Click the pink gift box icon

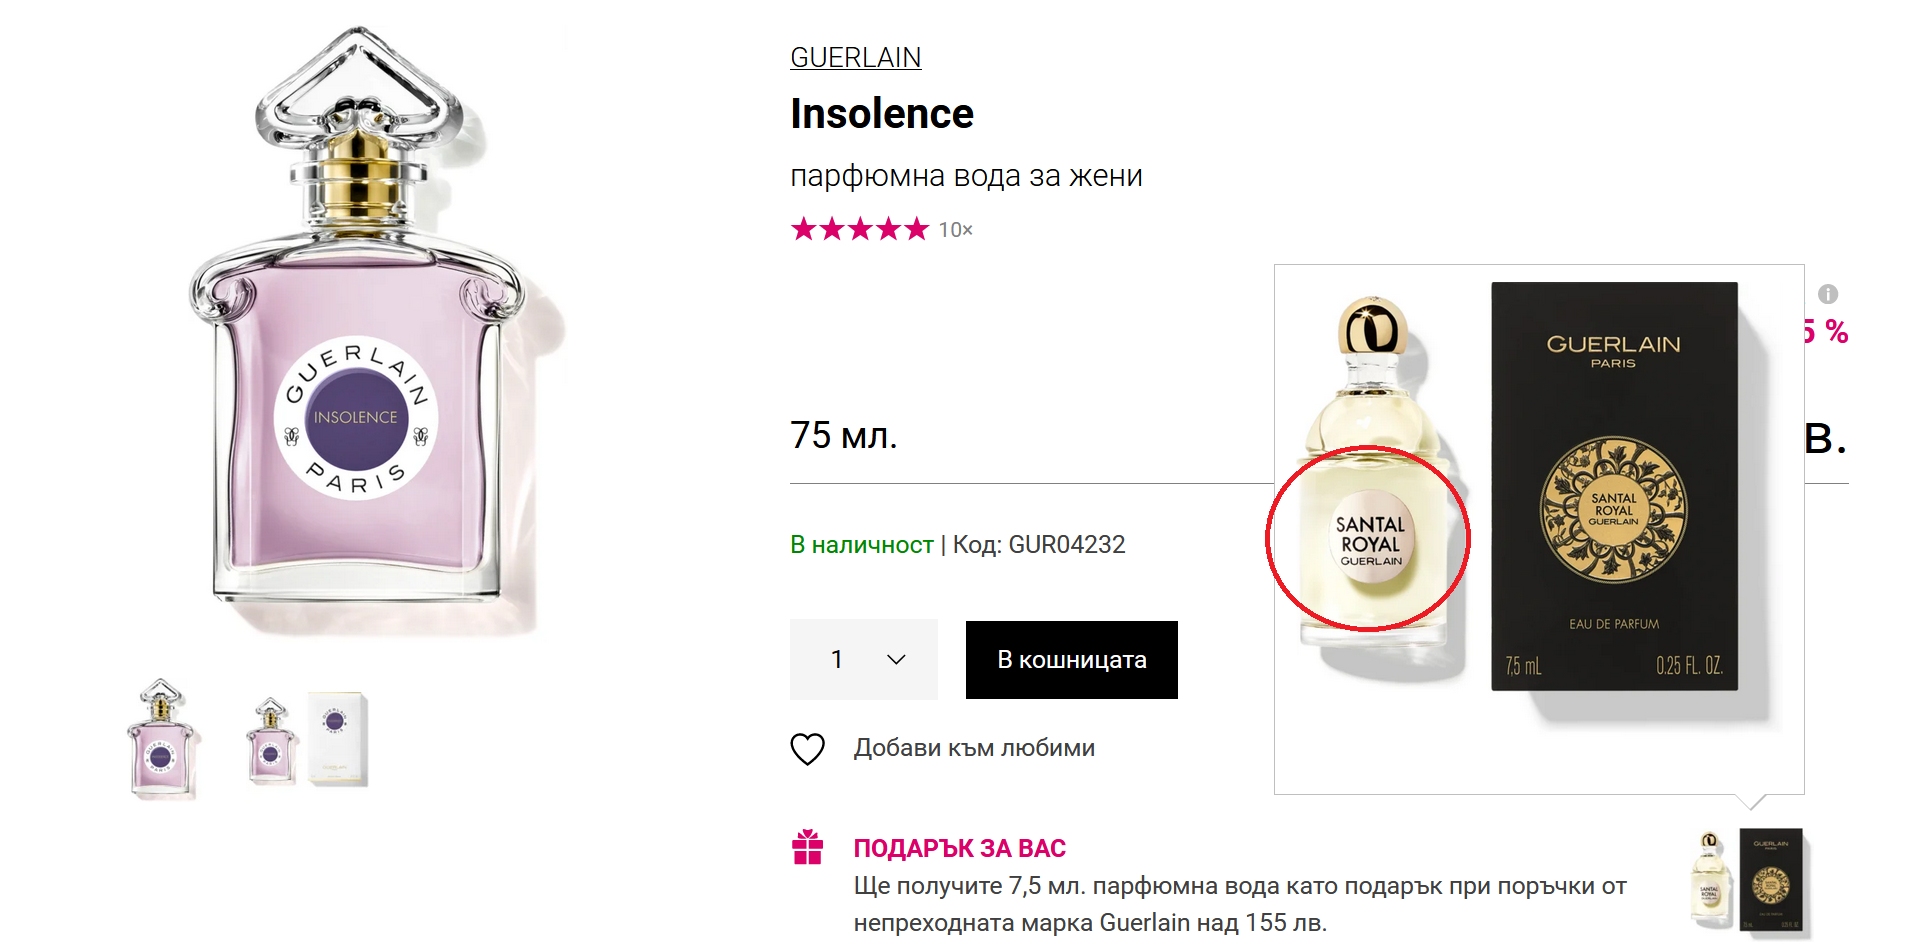pyautogui.click(x=807, y=848)
